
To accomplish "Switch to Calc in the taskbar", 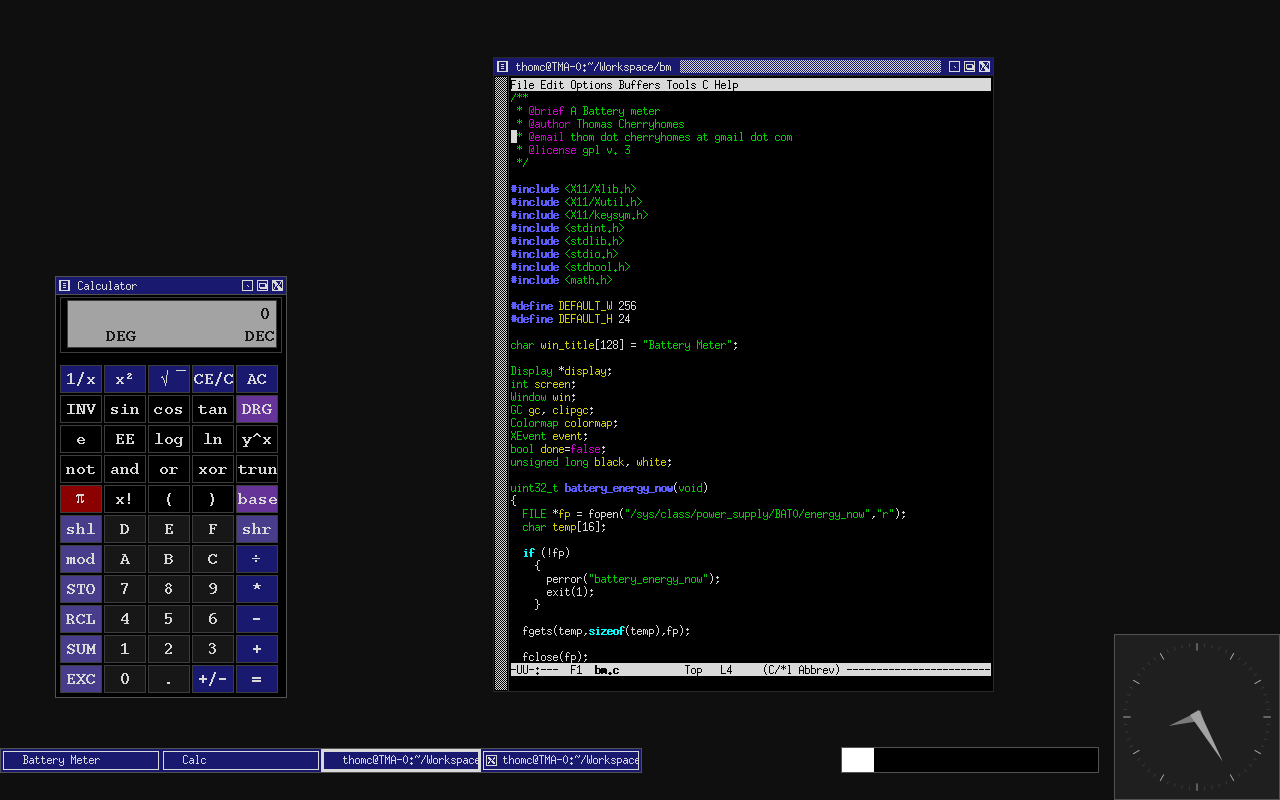I will tap(241, 760).
